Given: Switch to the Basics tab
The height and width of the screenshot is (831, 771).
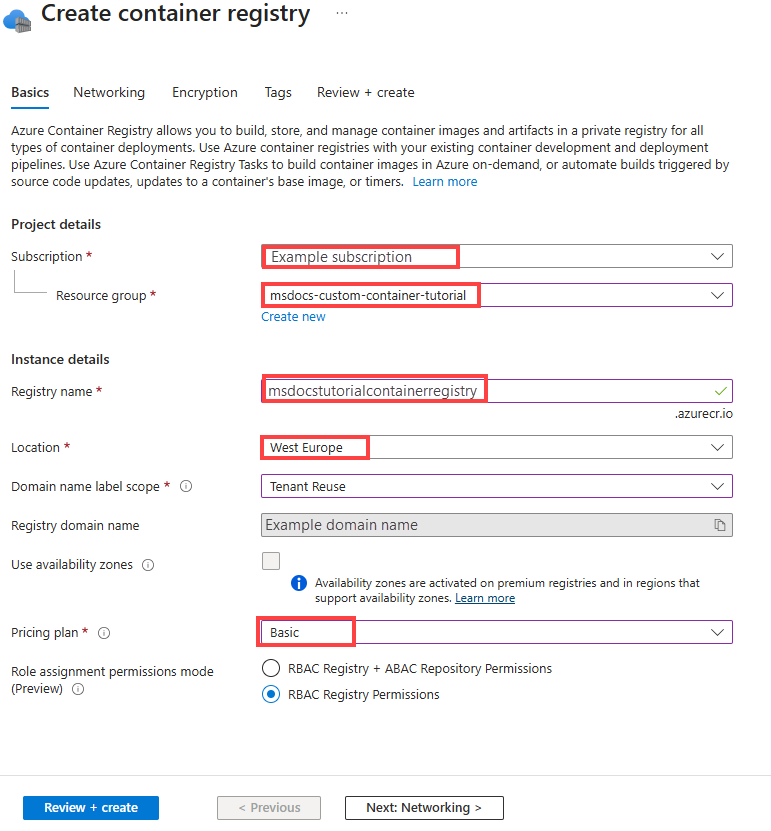Looking at the screenshot, I should coord(30,93).
